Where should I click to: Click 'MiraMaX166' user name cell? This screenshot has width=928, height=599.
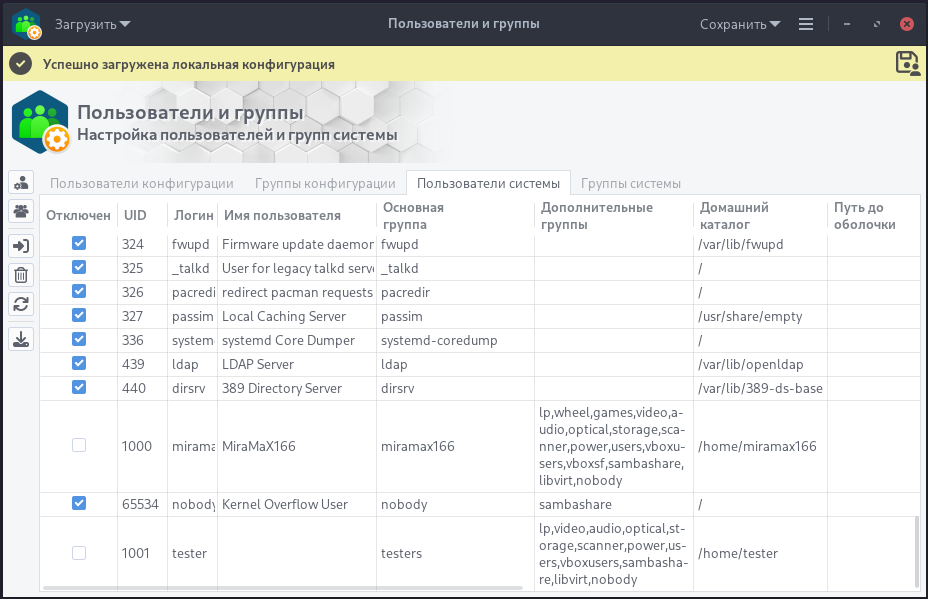(x=297, y=446)
